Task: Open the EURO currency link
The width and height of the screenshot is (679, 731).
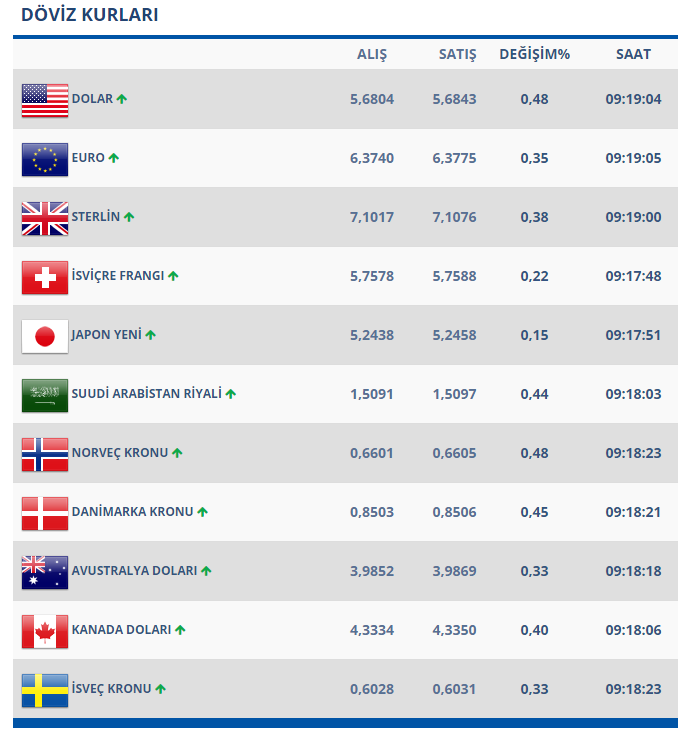Action: [88, 158]
